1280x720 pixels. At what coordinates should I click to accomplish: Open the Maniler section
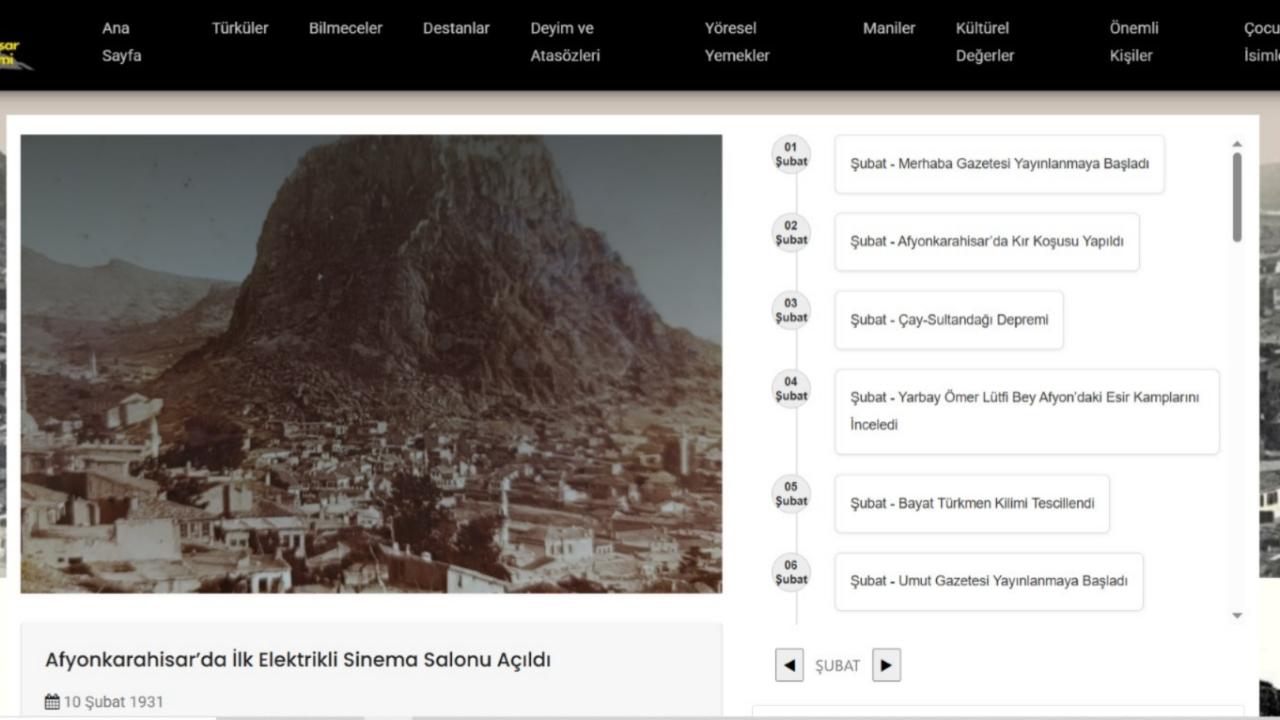[889, 28]
